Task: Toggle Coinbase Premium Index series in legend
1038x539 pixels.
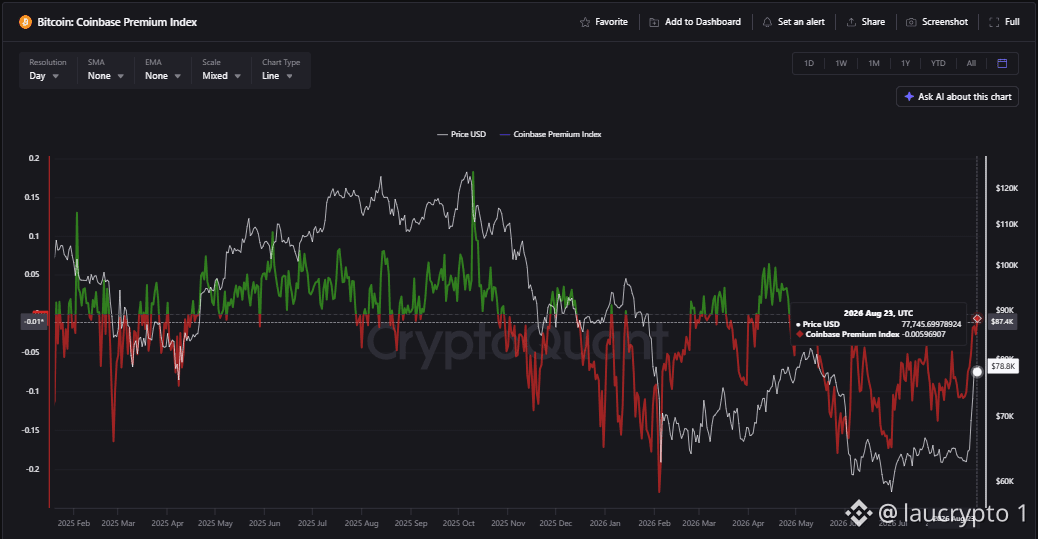Action: click(x=550, y=134)
